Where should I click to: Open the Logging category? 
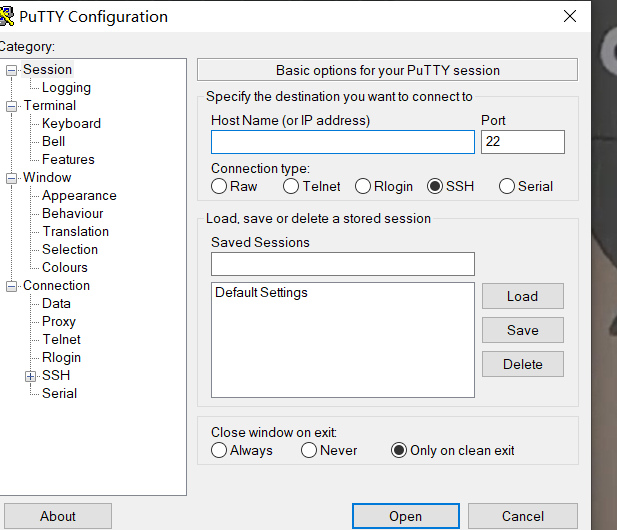(66, 87)
